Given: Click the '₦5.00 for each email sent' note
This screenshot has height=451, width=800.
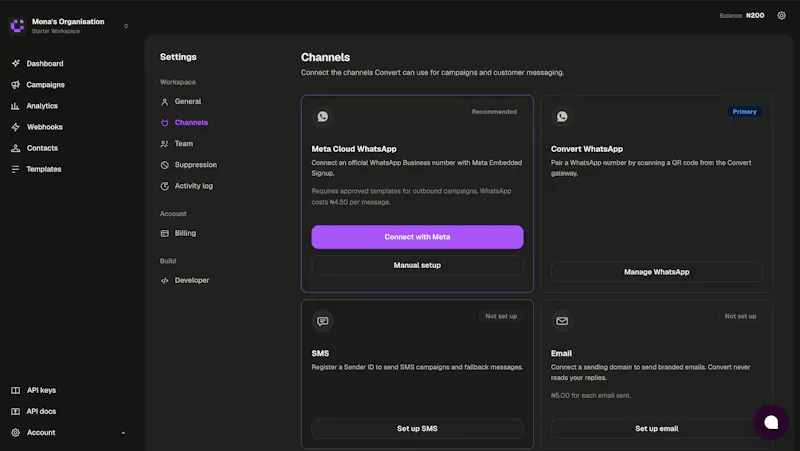Looking at the screenshot, I should (591, 395).
